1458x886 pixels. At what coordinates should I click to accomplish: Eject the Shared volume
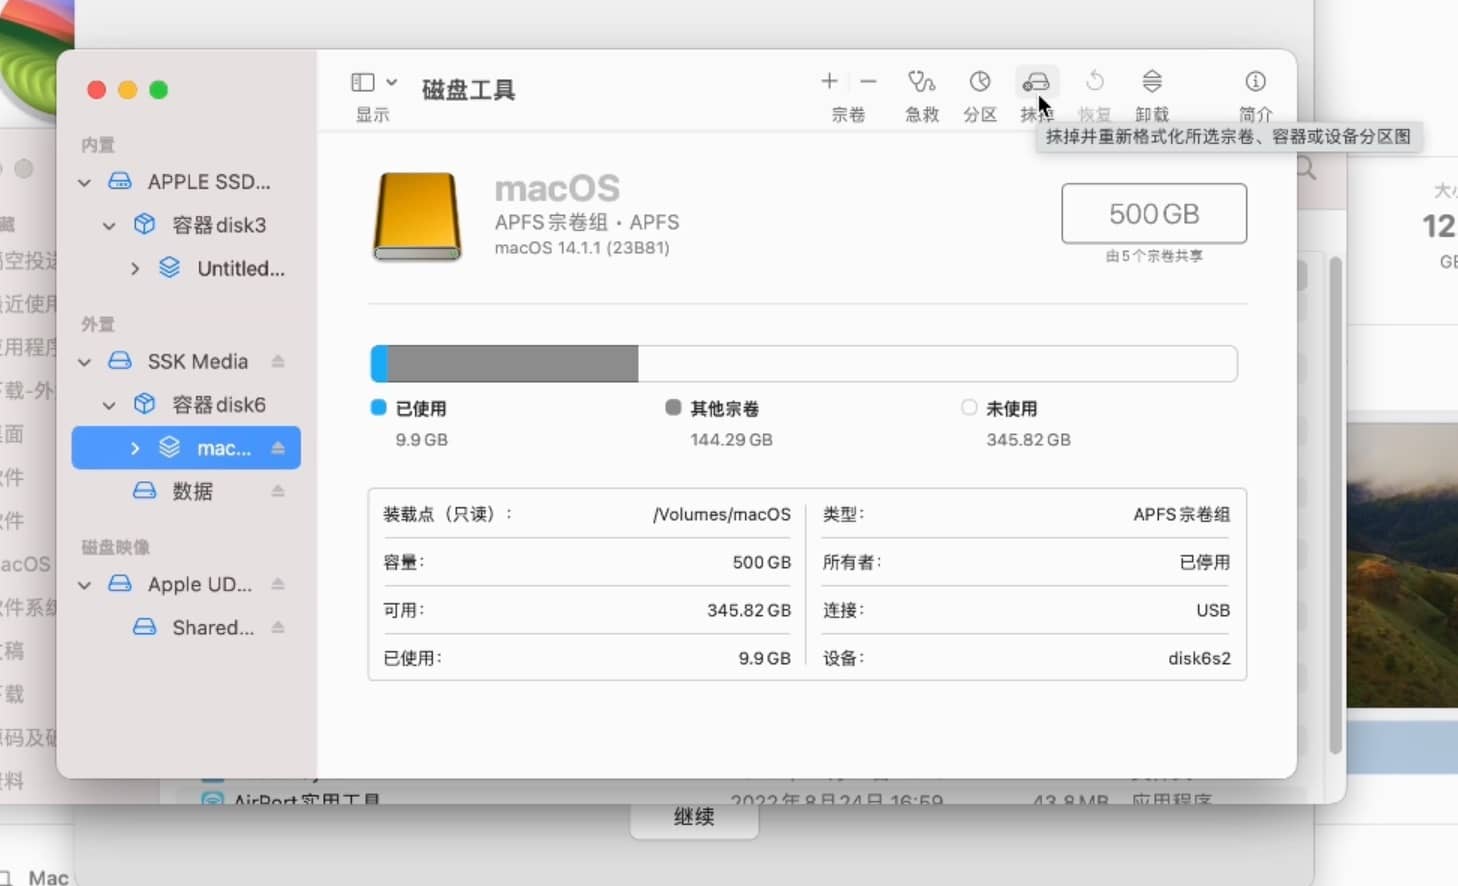click(278, 627)
